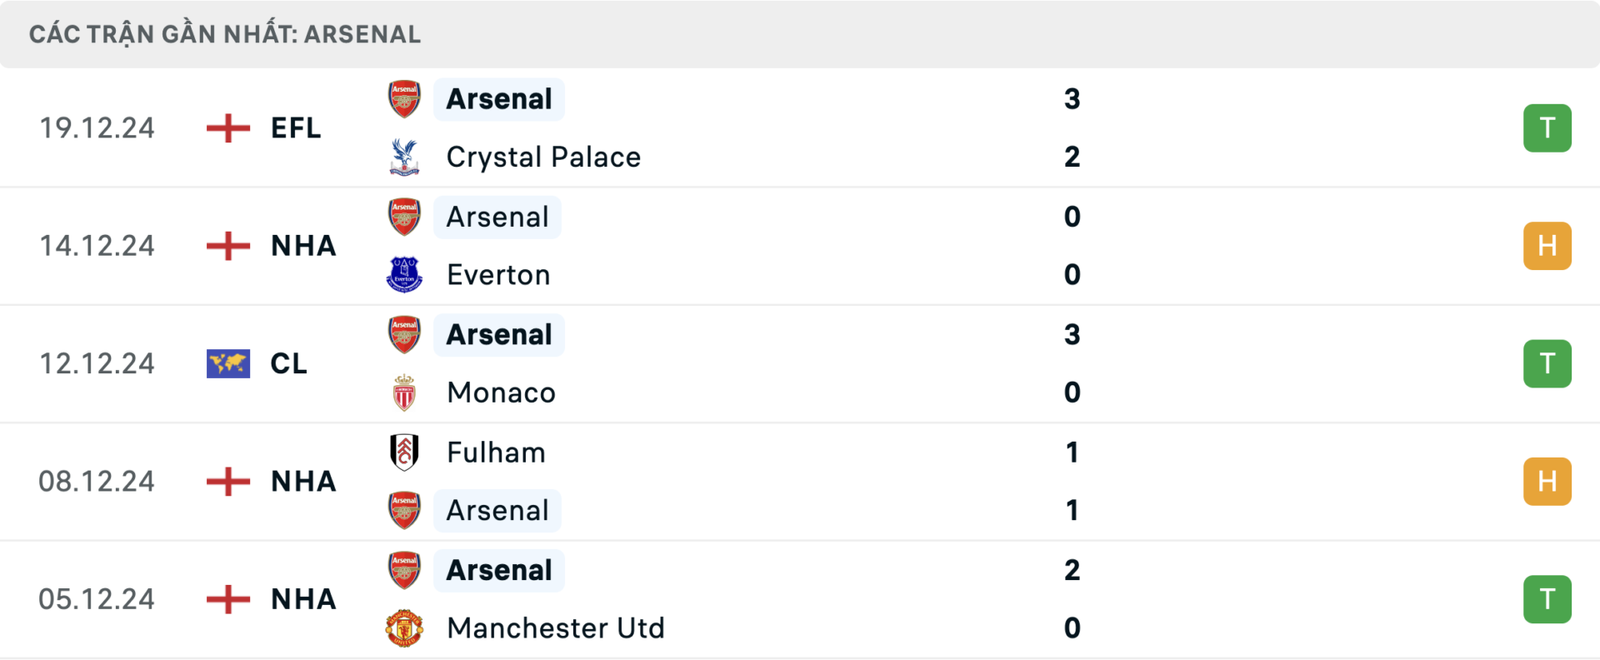This screenshot has height=660, width=1600.
Task: Click the CL competition label
Action: (289, 364)
